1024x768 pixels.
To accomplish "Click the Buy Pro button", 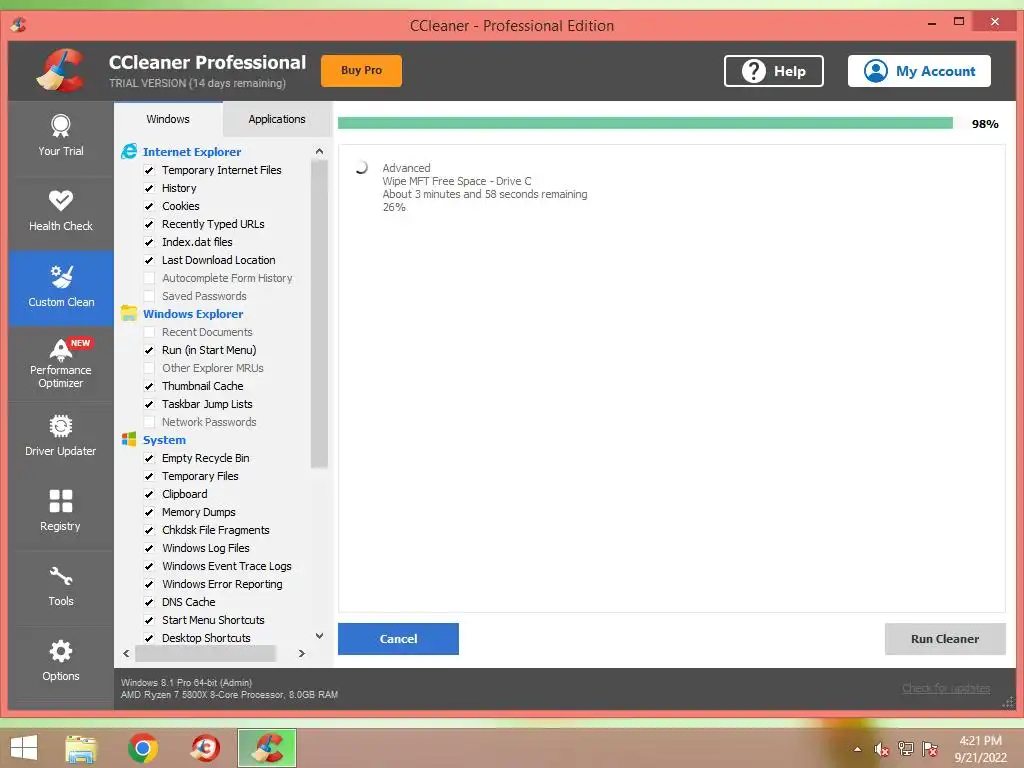I will pos(361,71).
